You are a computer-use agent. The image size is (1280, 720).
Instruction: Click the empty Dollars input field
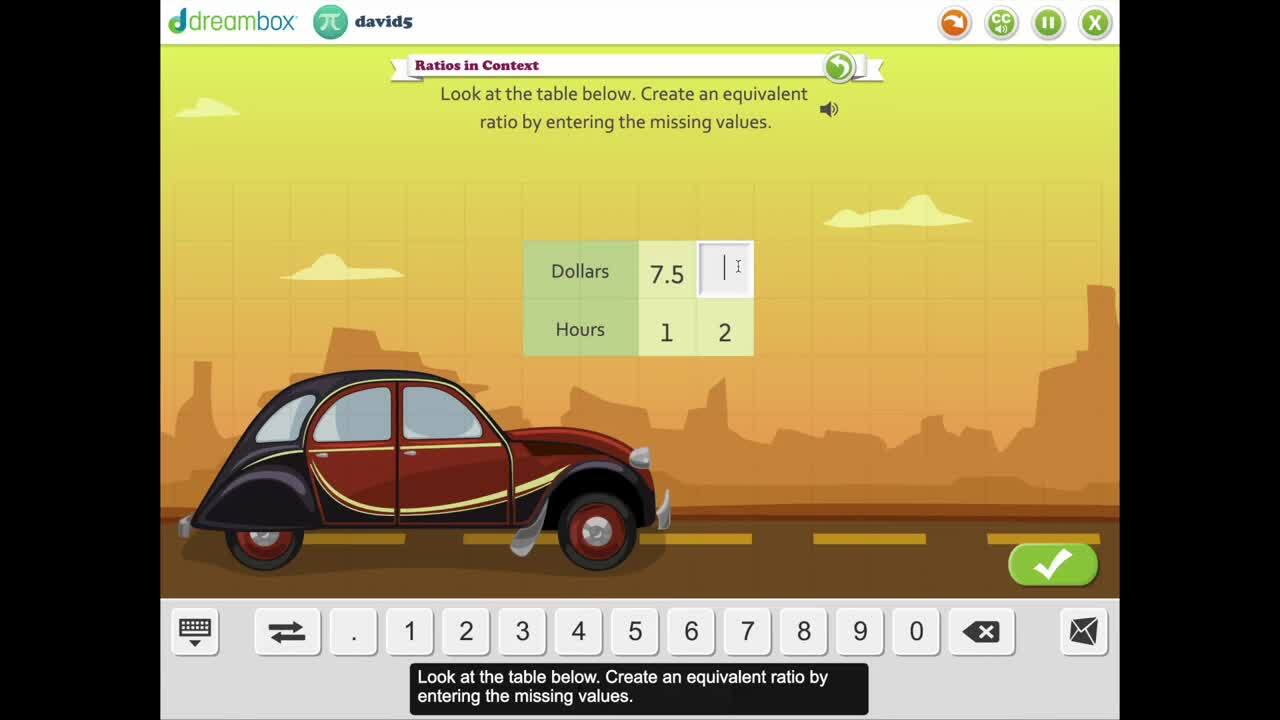[x=725, y=270]
